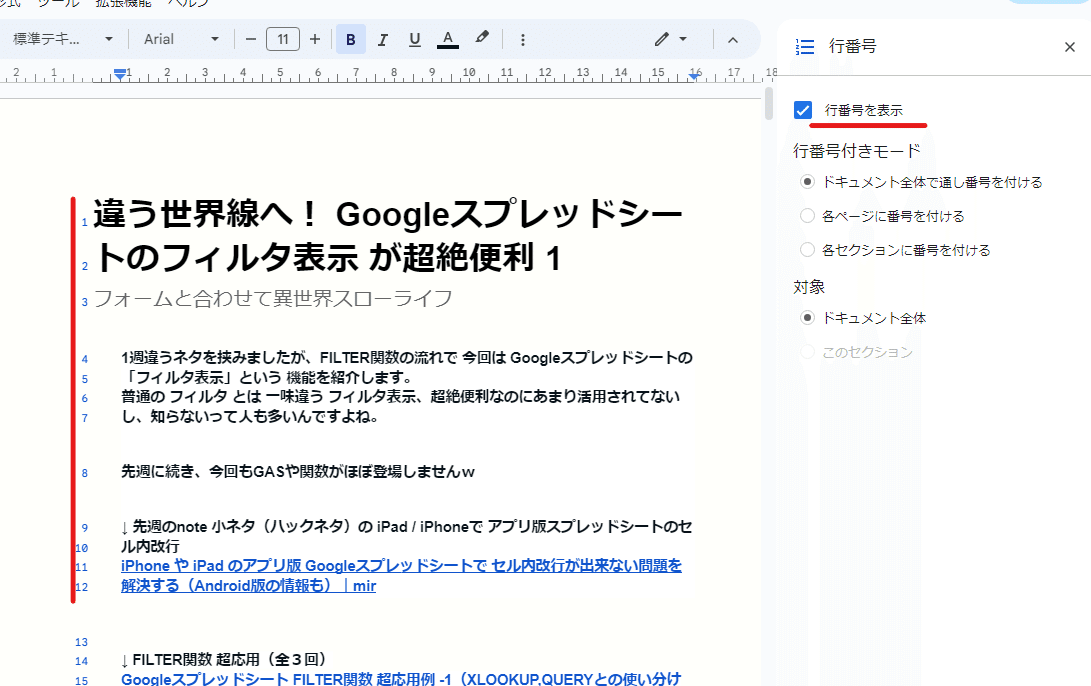Image resolution: width=1091 pixels, height=686 pixels.
Task: Edit the font size field showing 11
Action: pyautogui.click(x=282, y=40)
